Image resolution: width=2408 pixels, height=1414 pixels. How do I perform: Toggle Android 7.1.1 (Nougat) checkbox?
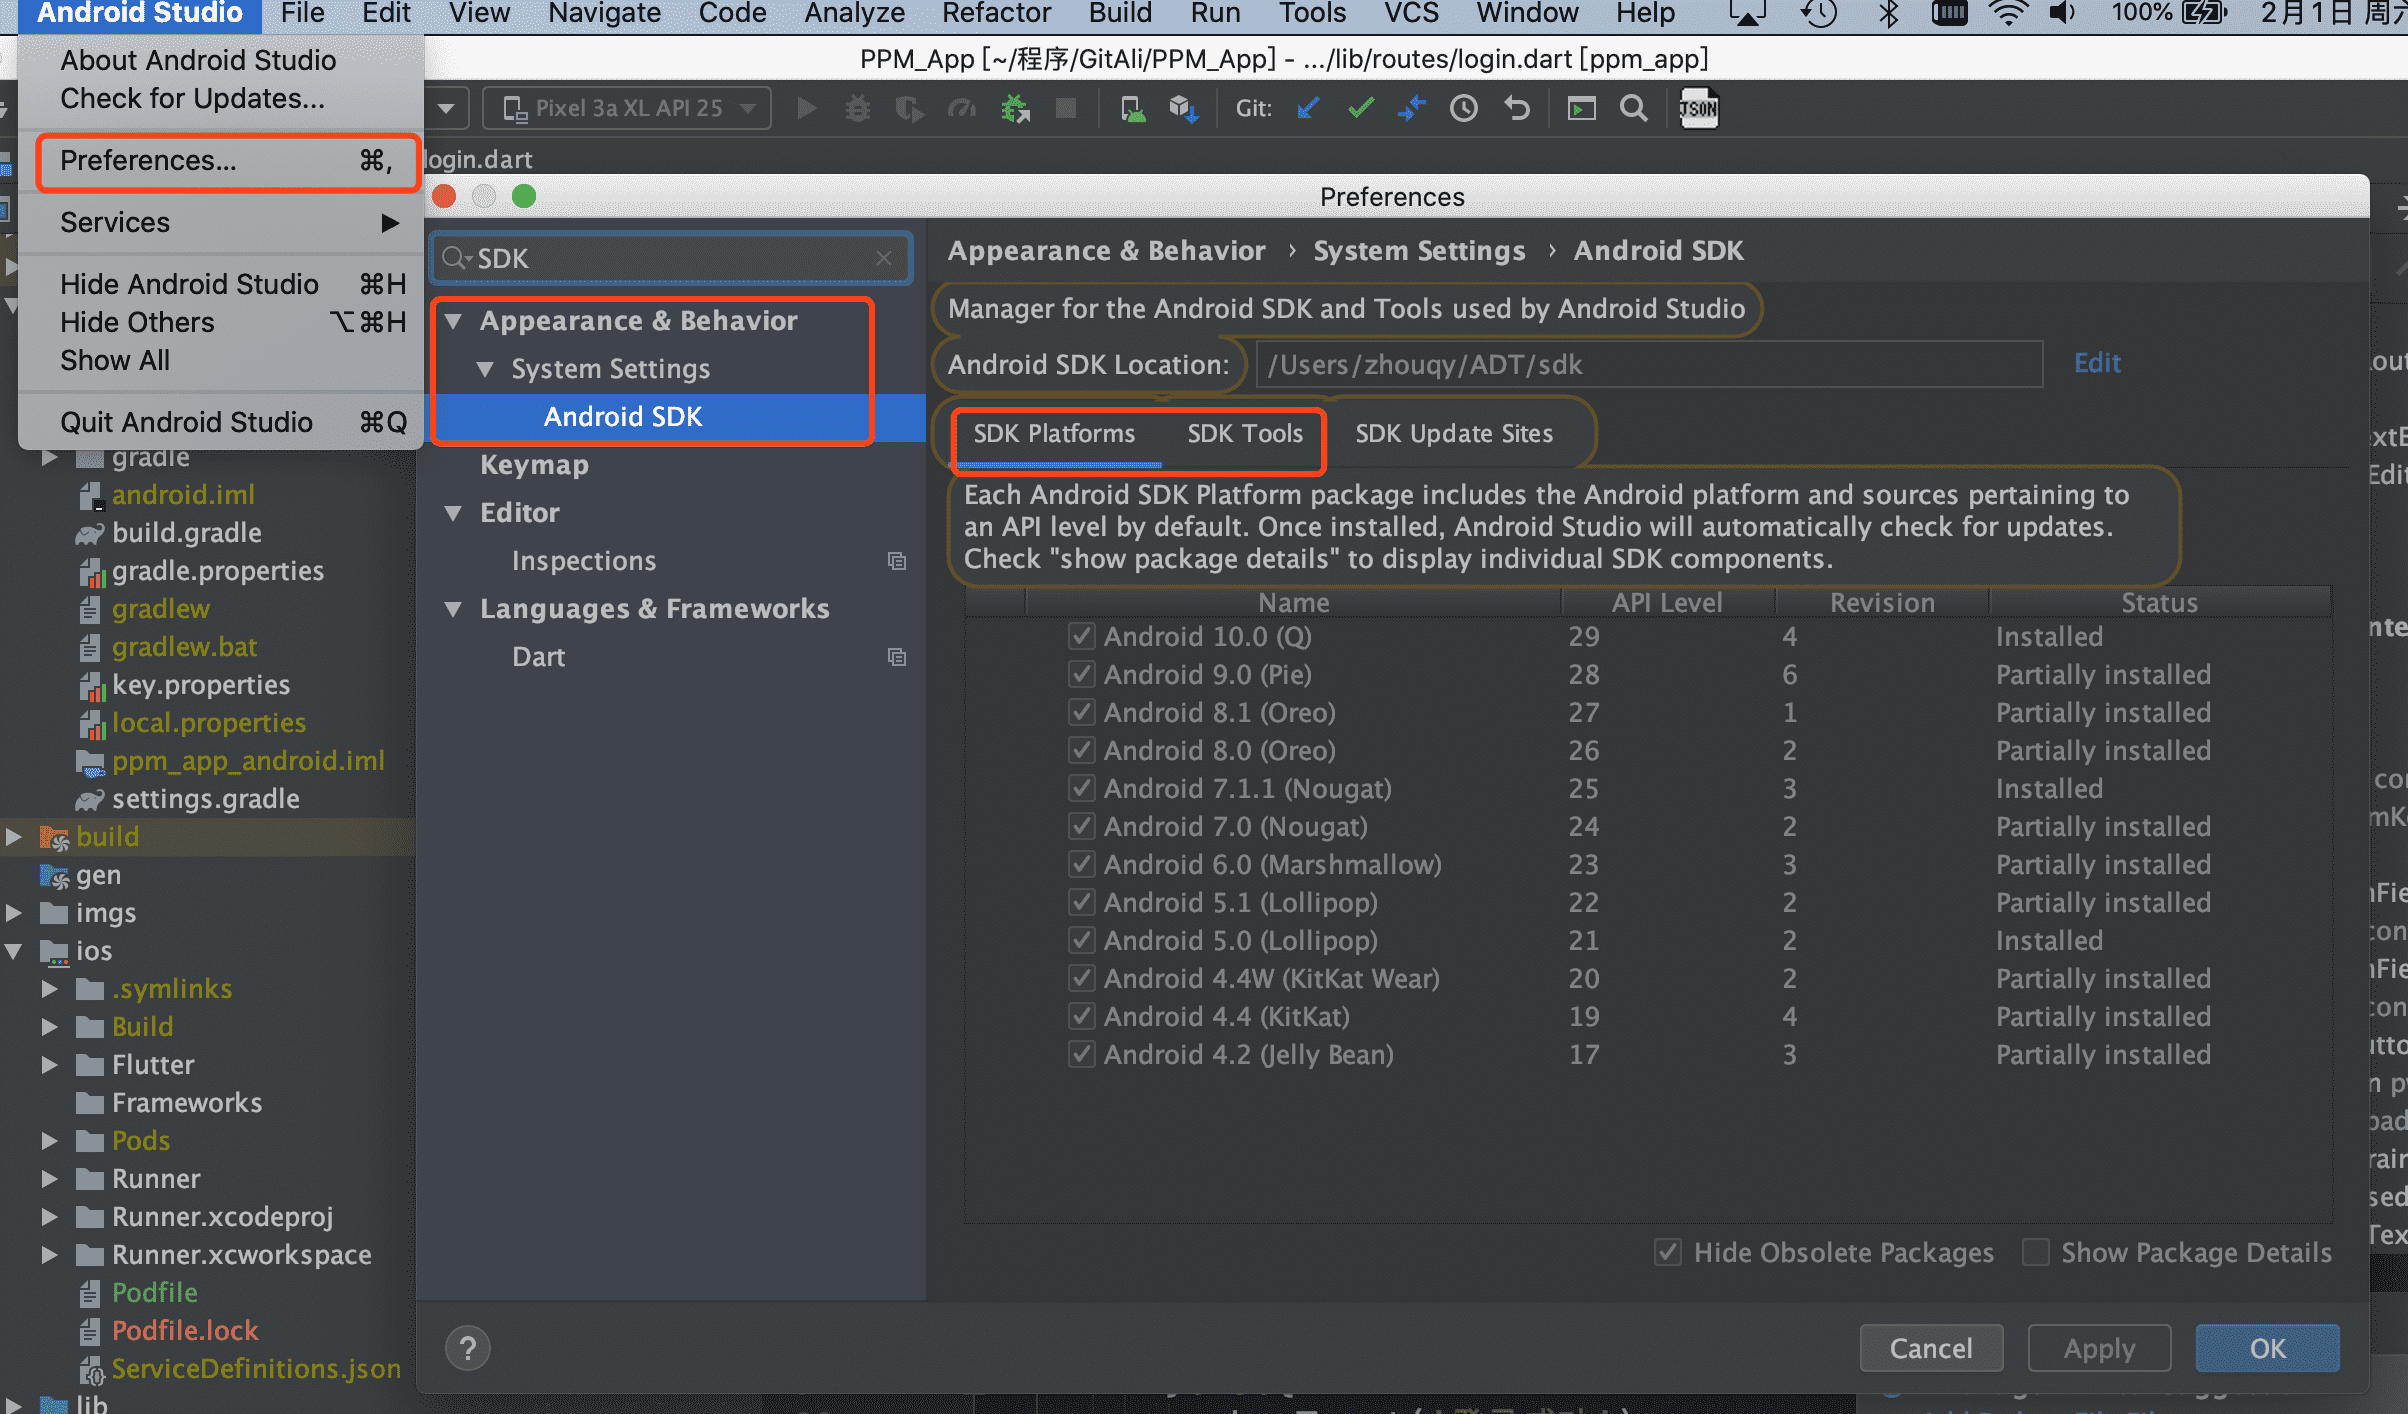click(1081, 788)
